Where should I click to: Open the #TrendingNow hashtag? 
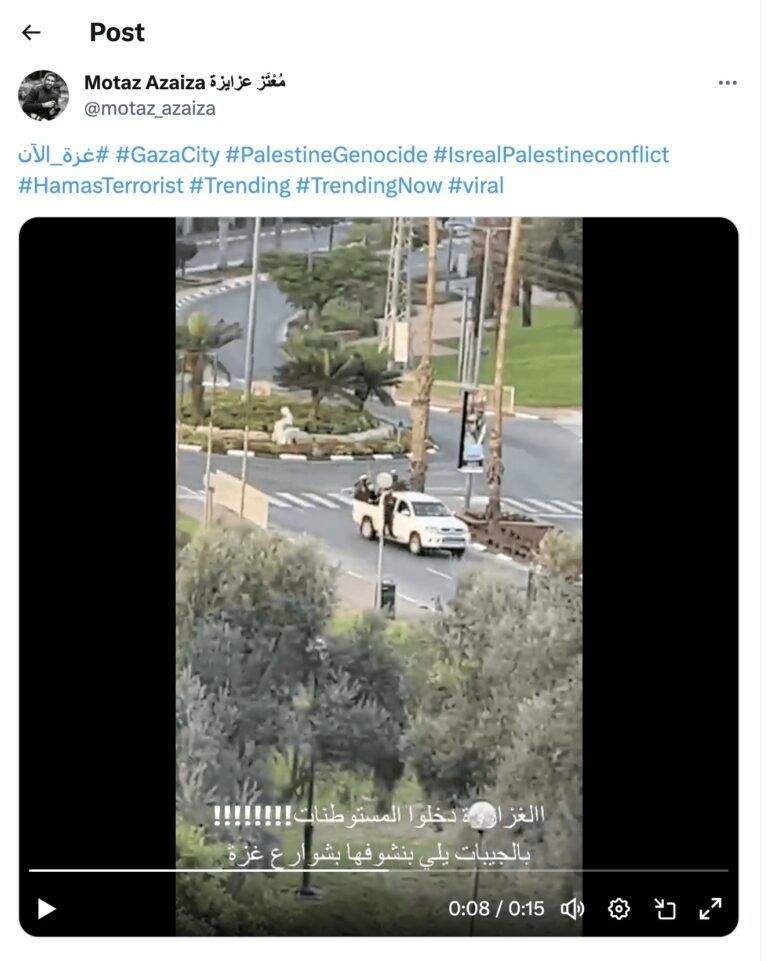pyautogui.click(x=369, y=185)
